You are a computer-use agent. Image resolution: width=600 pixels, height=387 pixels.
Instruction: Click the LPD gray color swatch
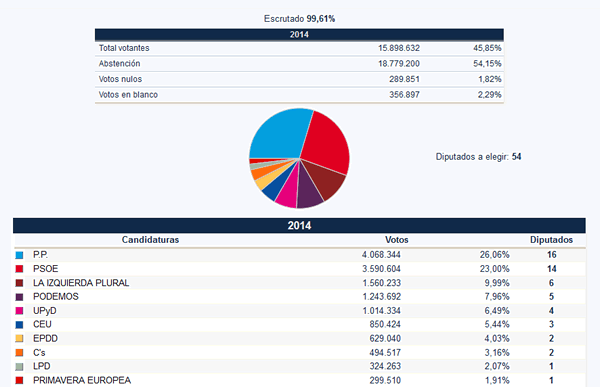[x=19, y=367]
